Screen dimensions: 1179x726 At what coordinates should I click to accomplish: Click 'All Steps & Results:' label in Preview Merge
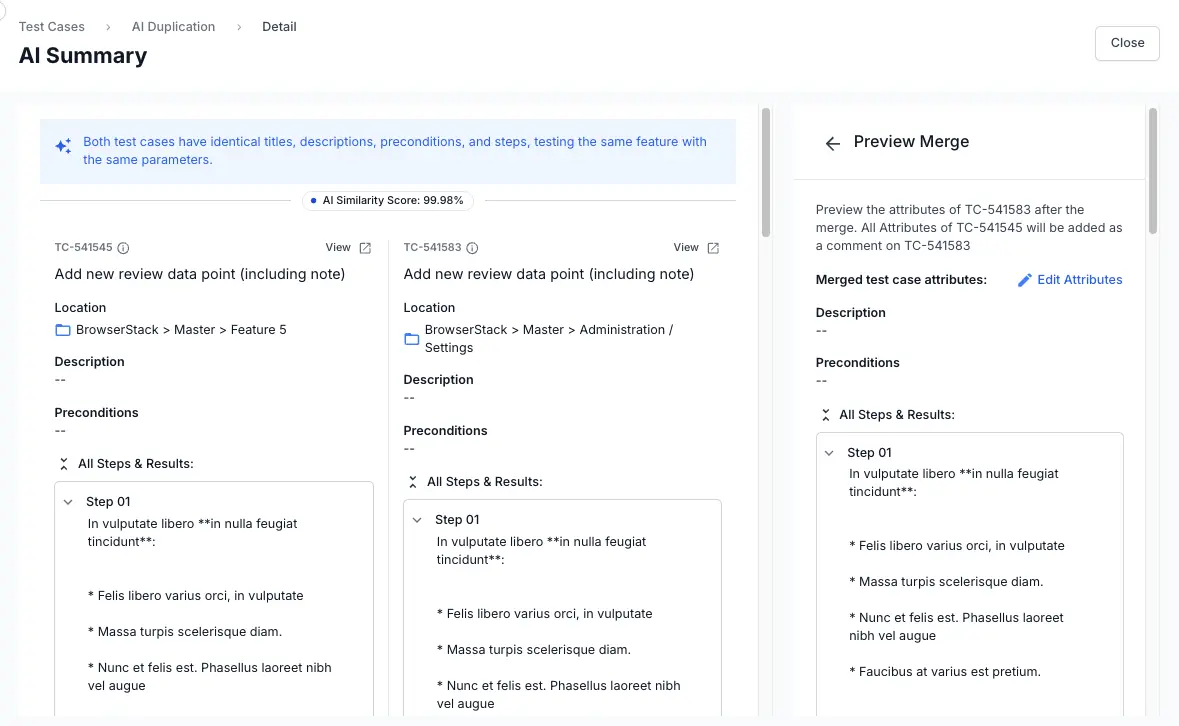(897, 415)
